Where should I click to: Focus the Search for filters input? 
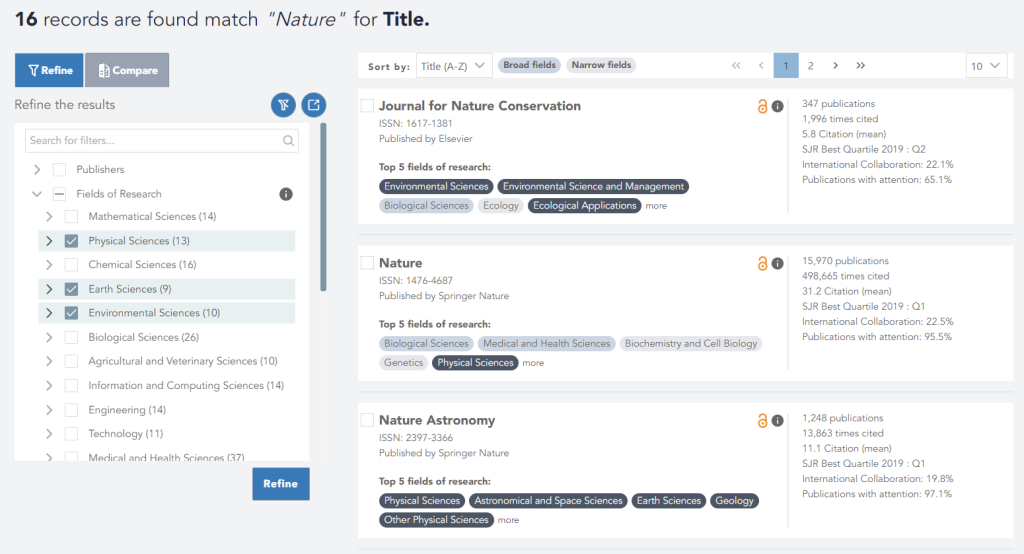coord(162,140)
